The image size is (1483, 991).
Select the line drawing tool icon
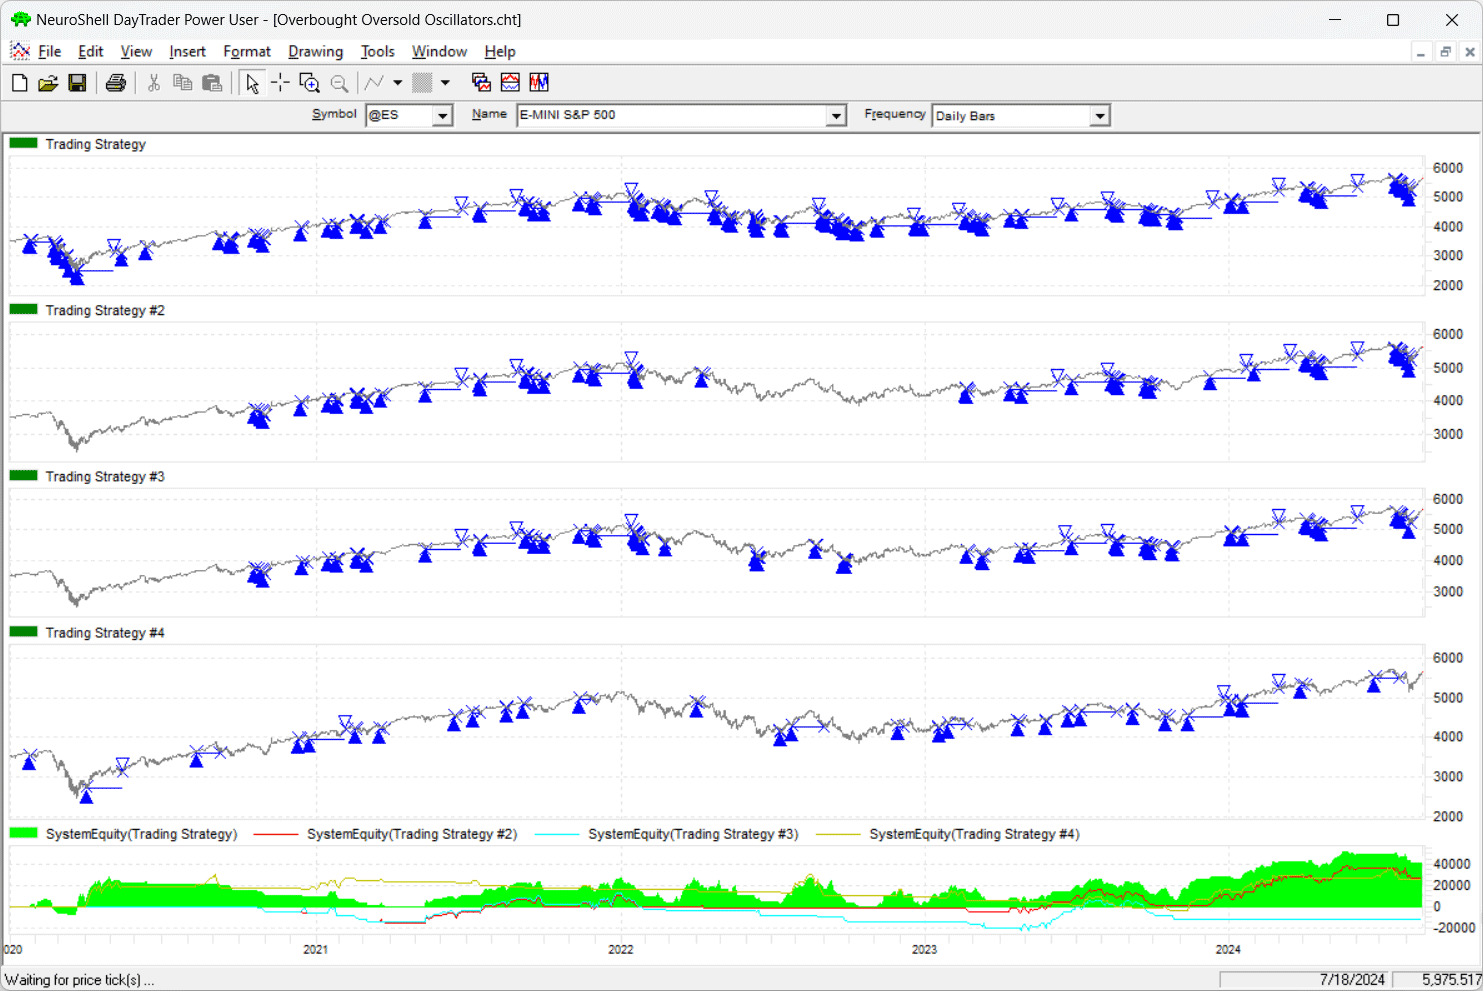point(375,83)
